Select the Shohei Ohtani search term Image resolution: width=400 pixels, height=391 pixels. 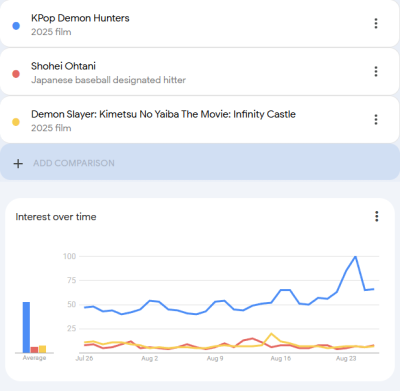click(x=63, y=66)
